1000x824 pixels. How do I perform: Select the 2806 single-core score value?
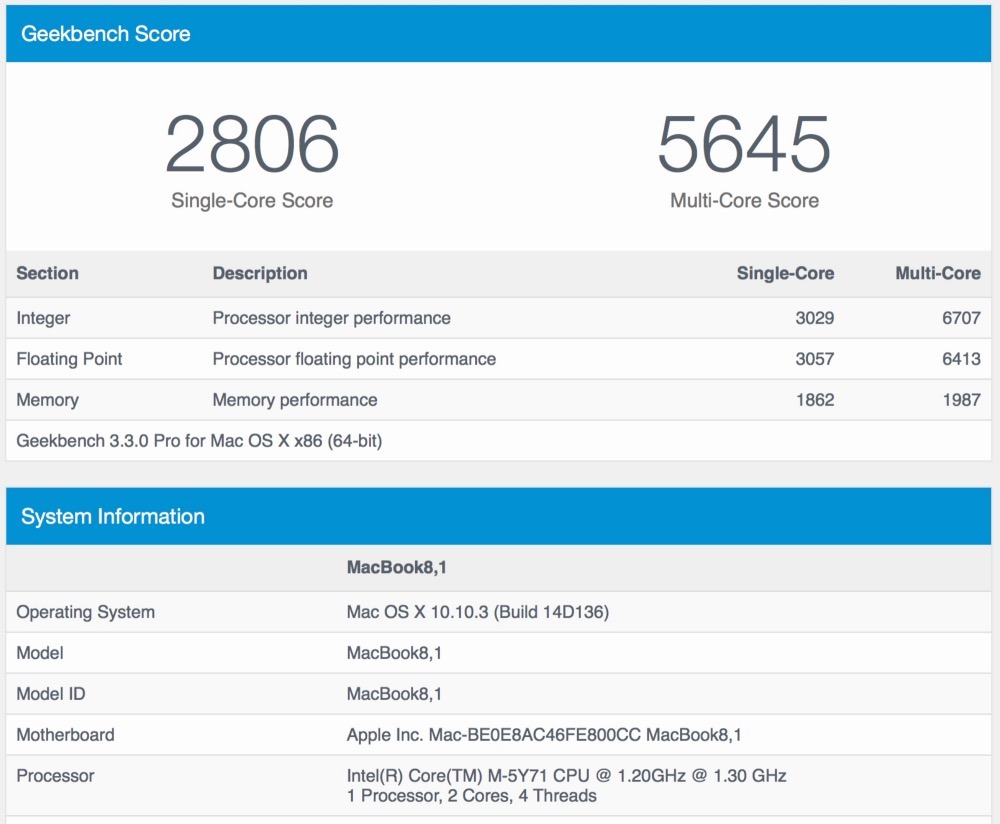pos(252,144)
